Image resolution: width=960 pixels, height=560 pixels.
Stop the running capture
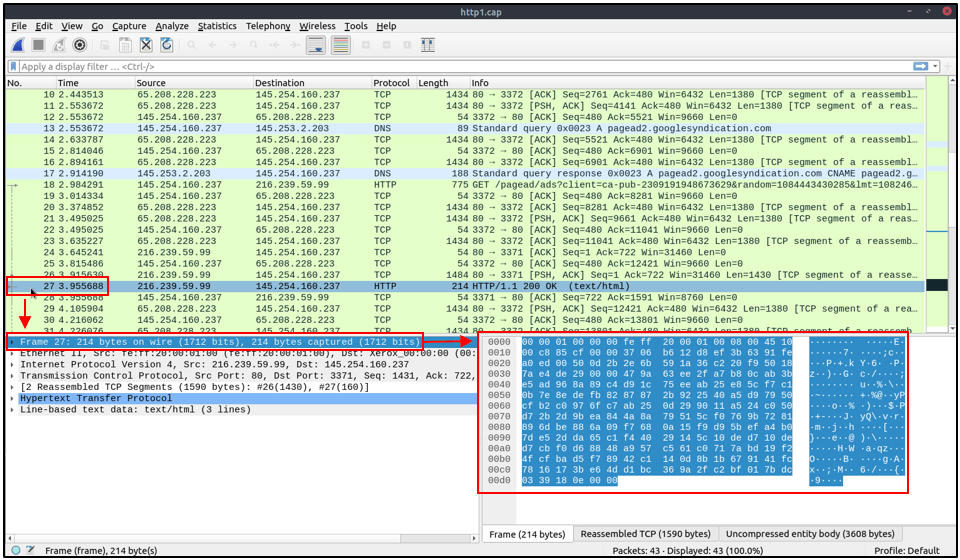tap(39, 45)
